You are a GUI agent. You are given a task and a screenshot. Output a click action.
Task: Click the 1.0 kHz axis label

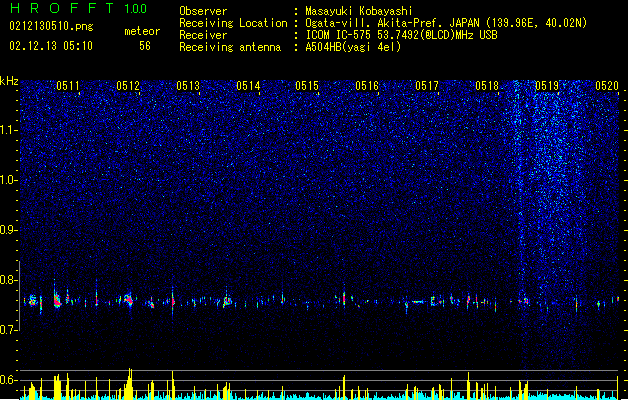coord(9,180)
